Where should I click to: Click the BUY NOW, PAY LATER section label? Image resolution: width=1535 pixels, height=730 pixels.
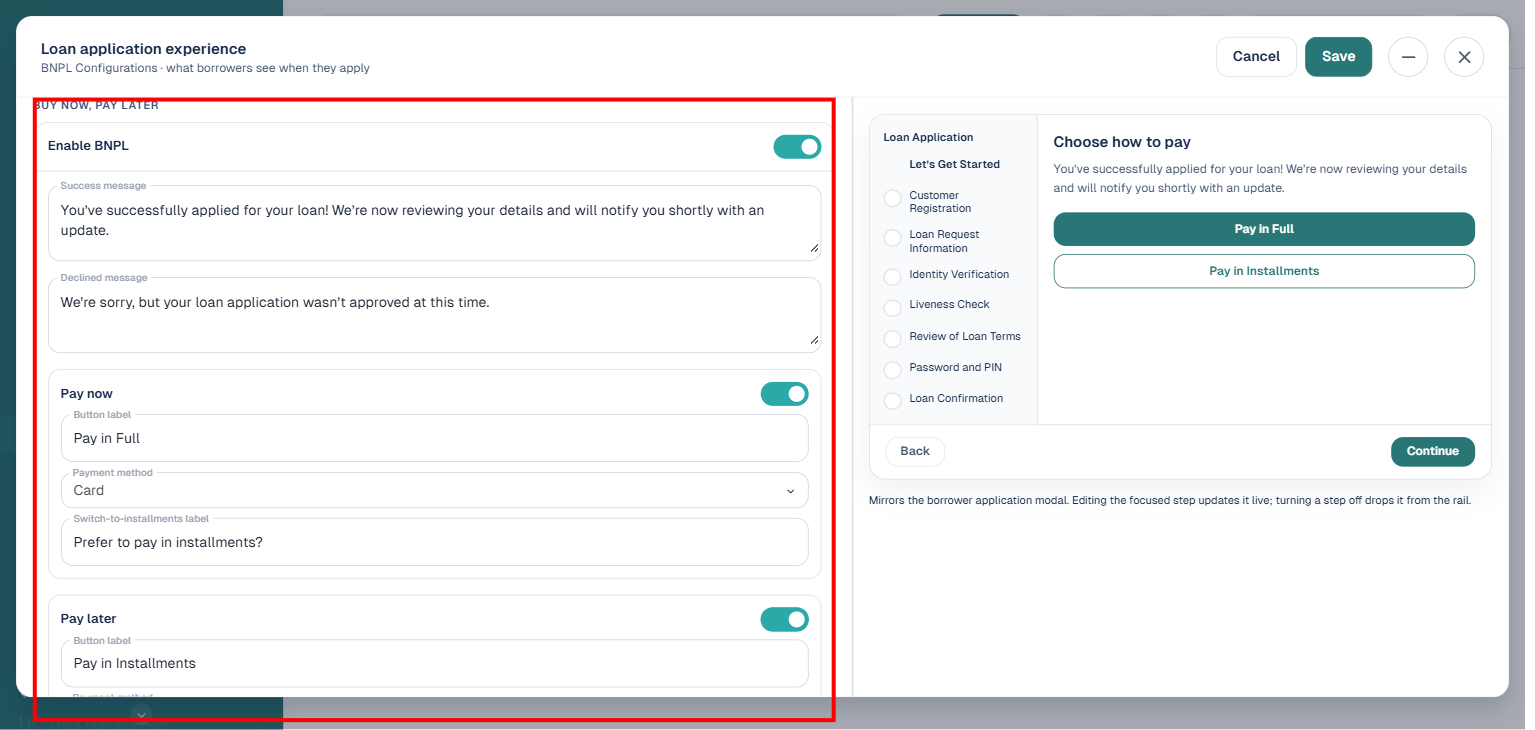[x=96, y=105]
